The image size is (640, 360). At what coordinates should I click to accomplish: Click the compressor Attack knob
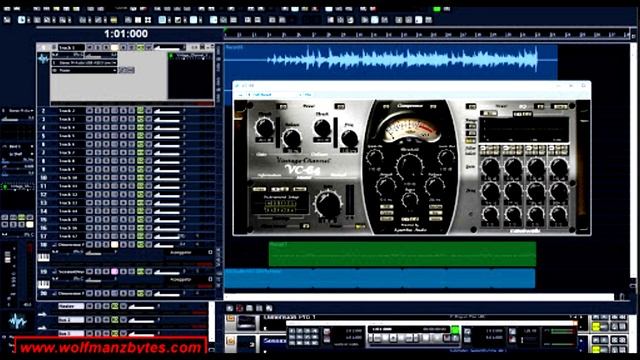pyautogui.click(x=385, y=186)
